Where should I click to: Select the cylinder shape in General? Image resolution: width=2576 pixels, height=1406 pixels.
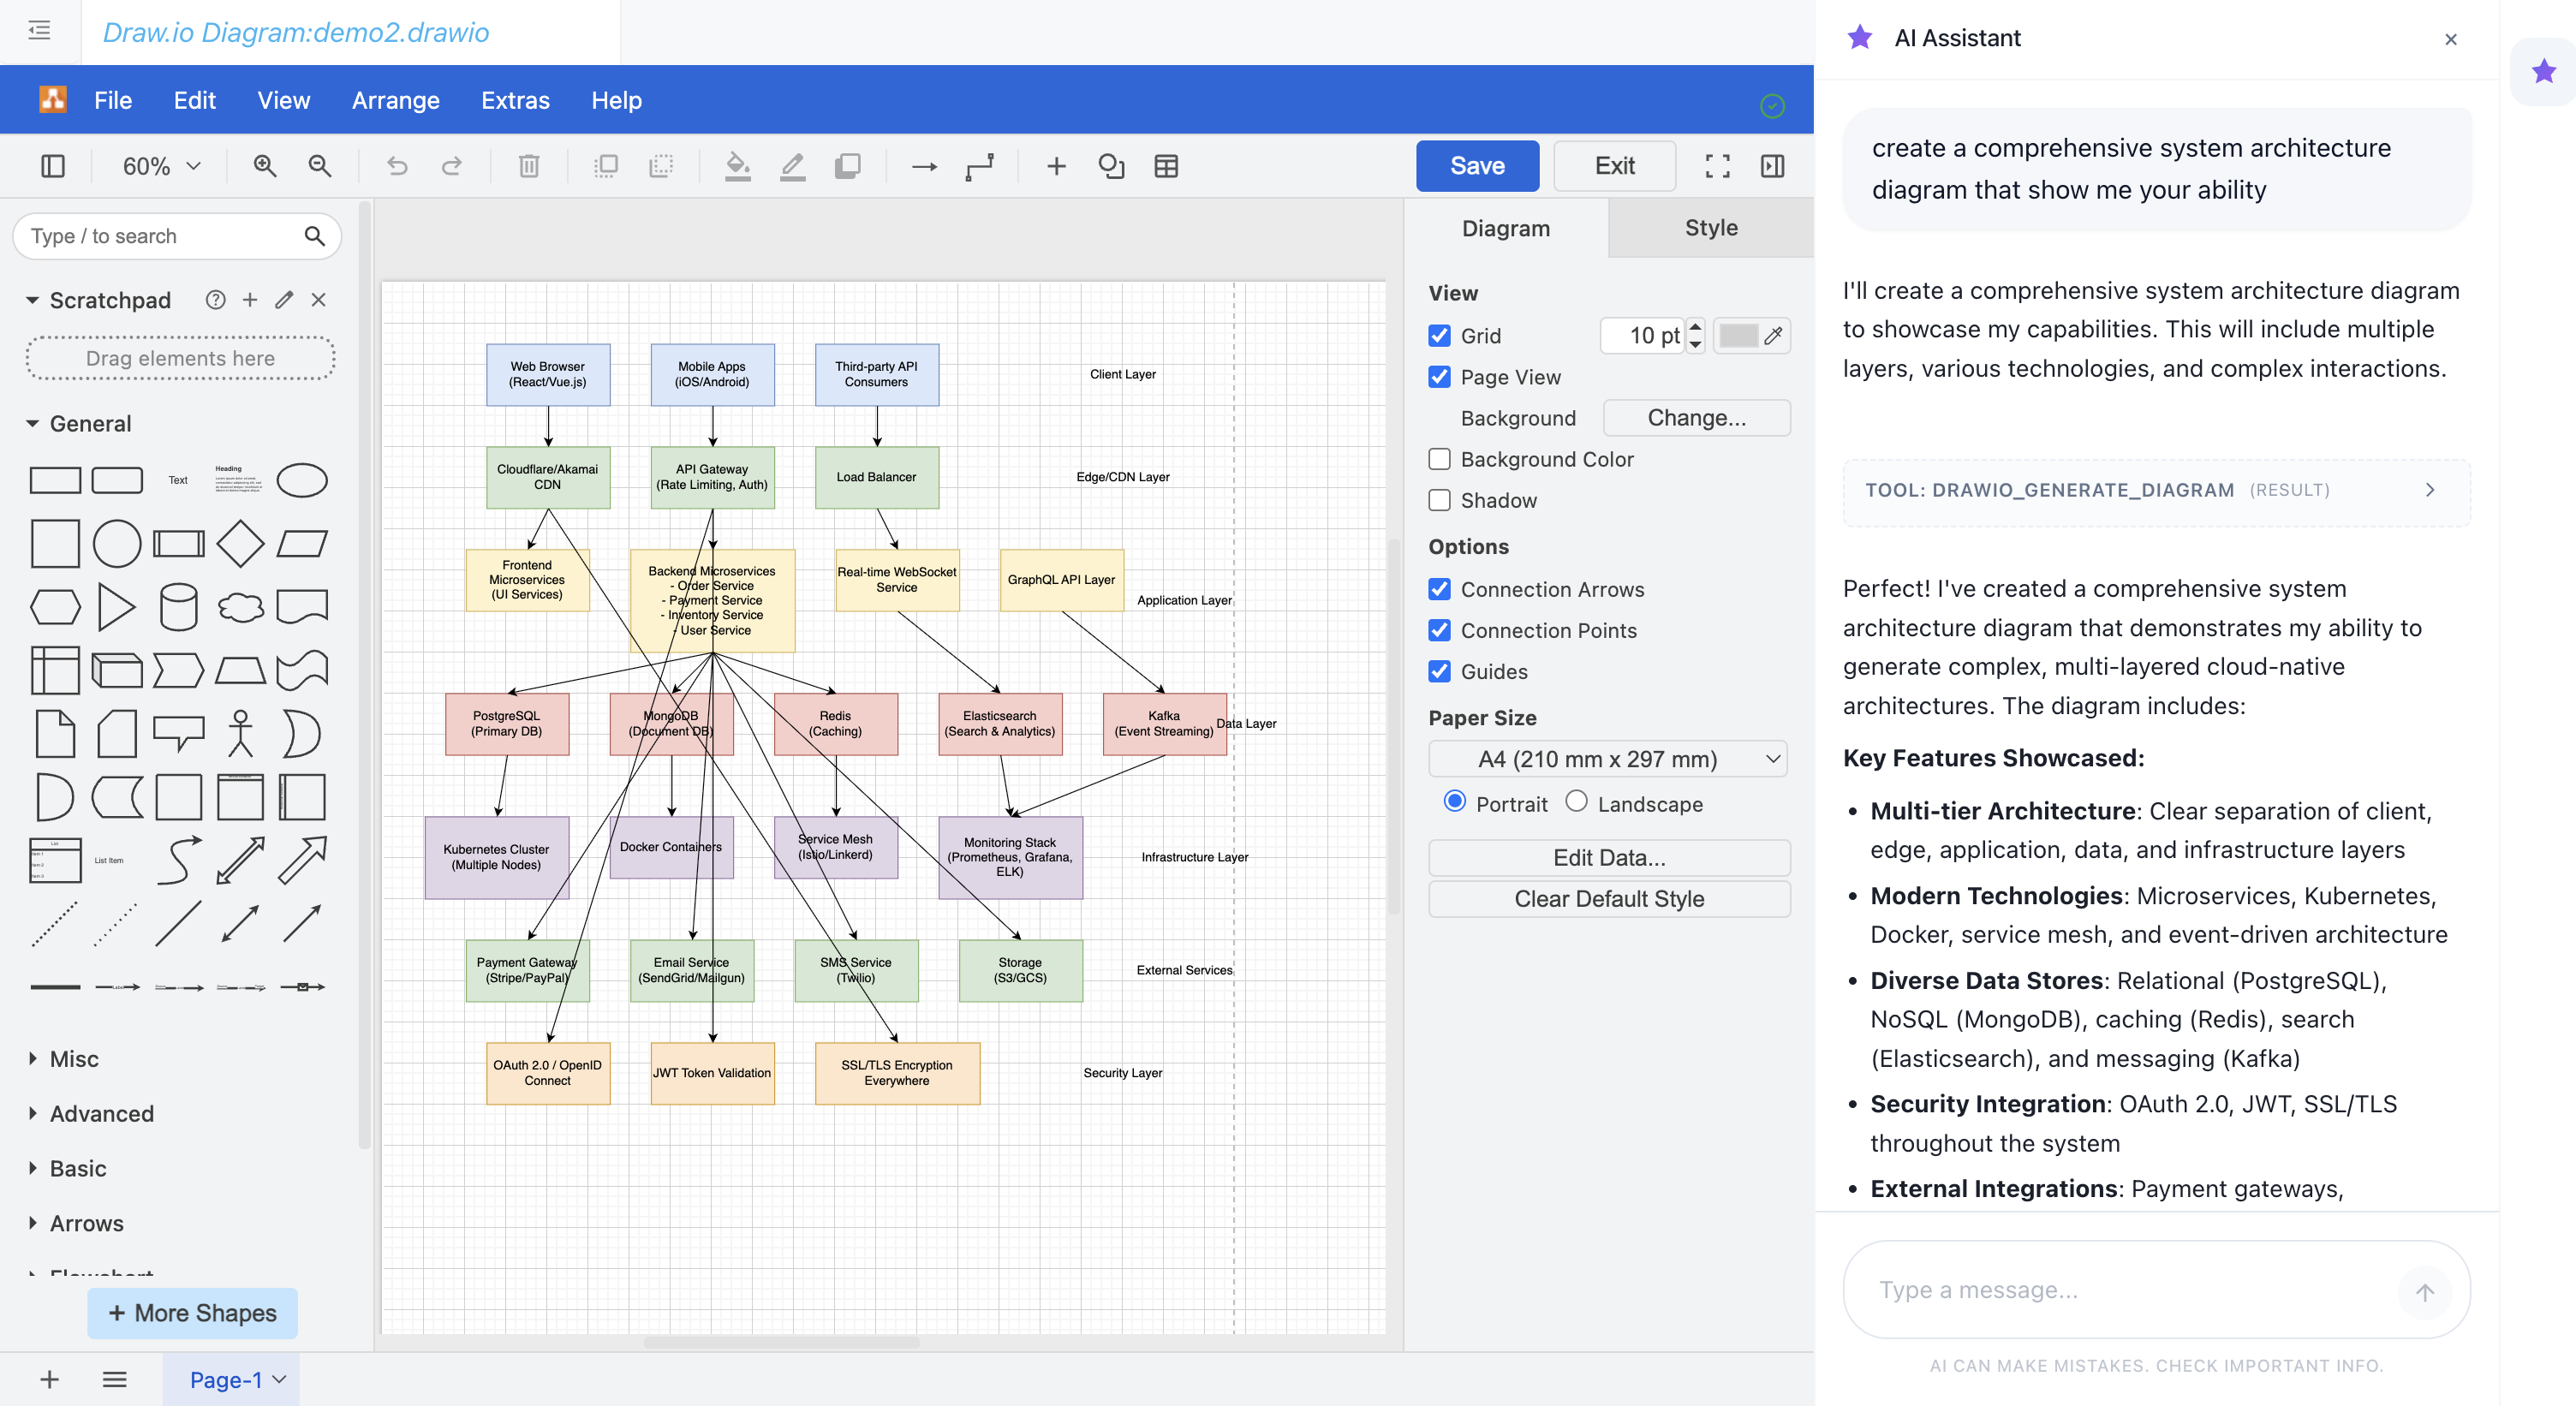(179, 607)
